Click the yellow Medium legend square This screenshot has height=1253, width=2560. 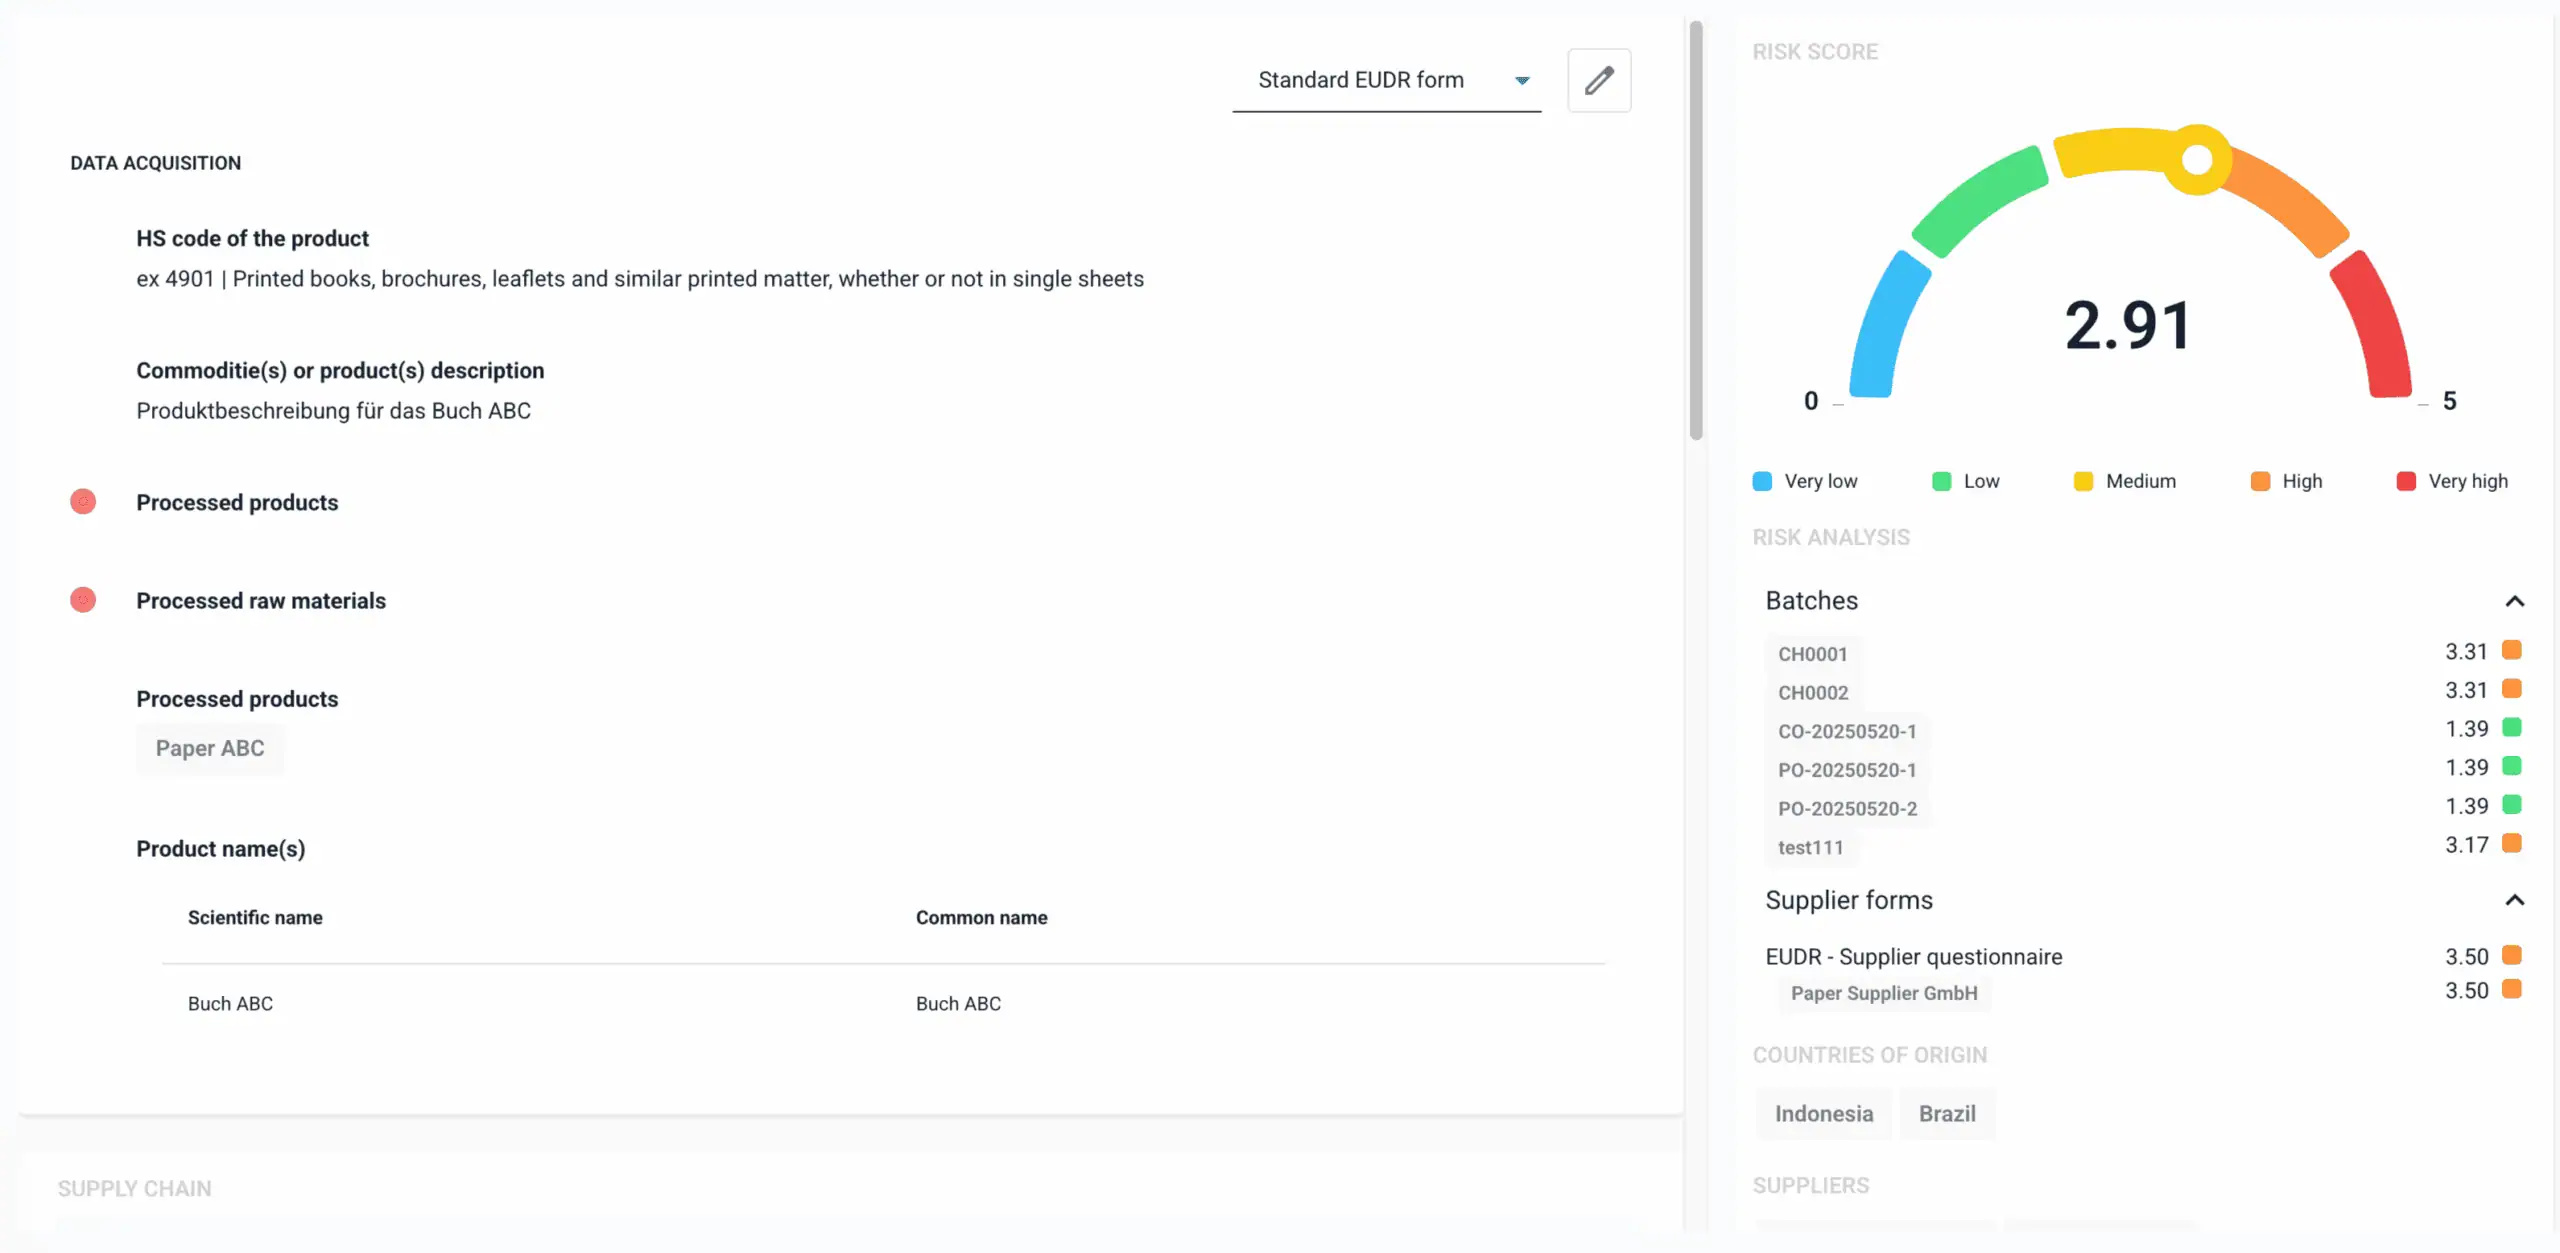[x=2083, y=481]
